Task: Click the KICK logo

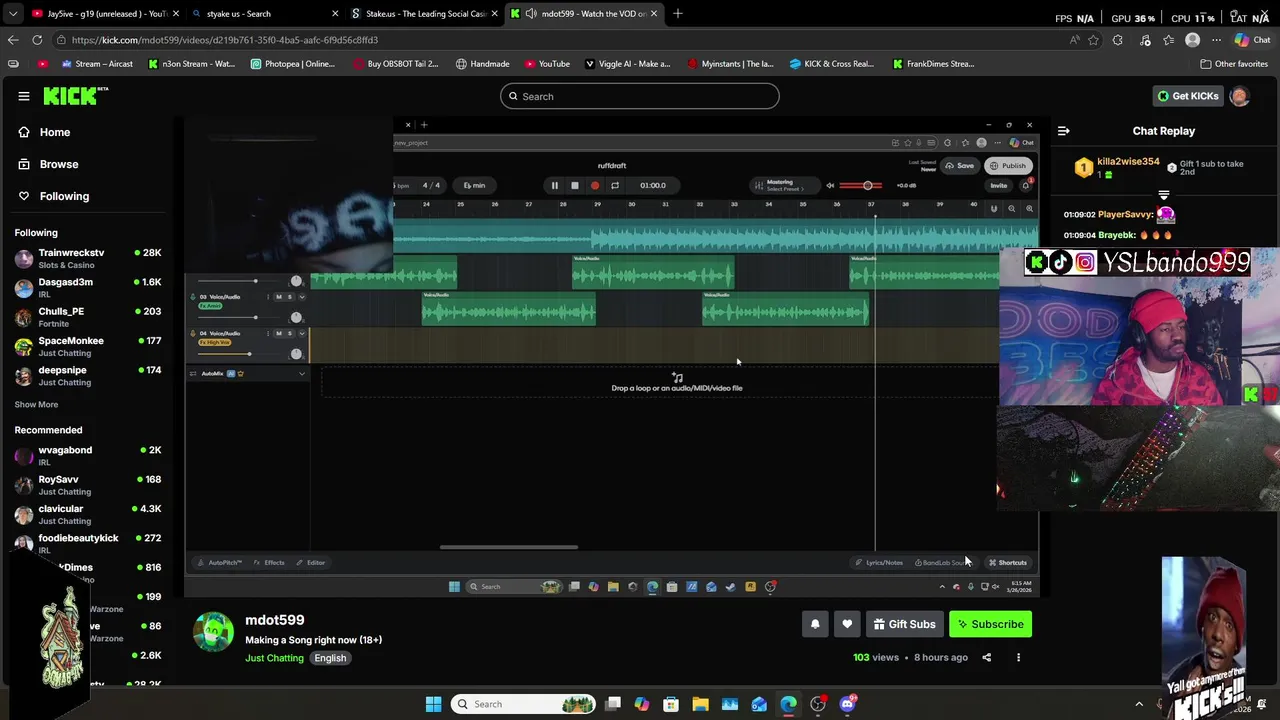Action: [x=75, y=96]
